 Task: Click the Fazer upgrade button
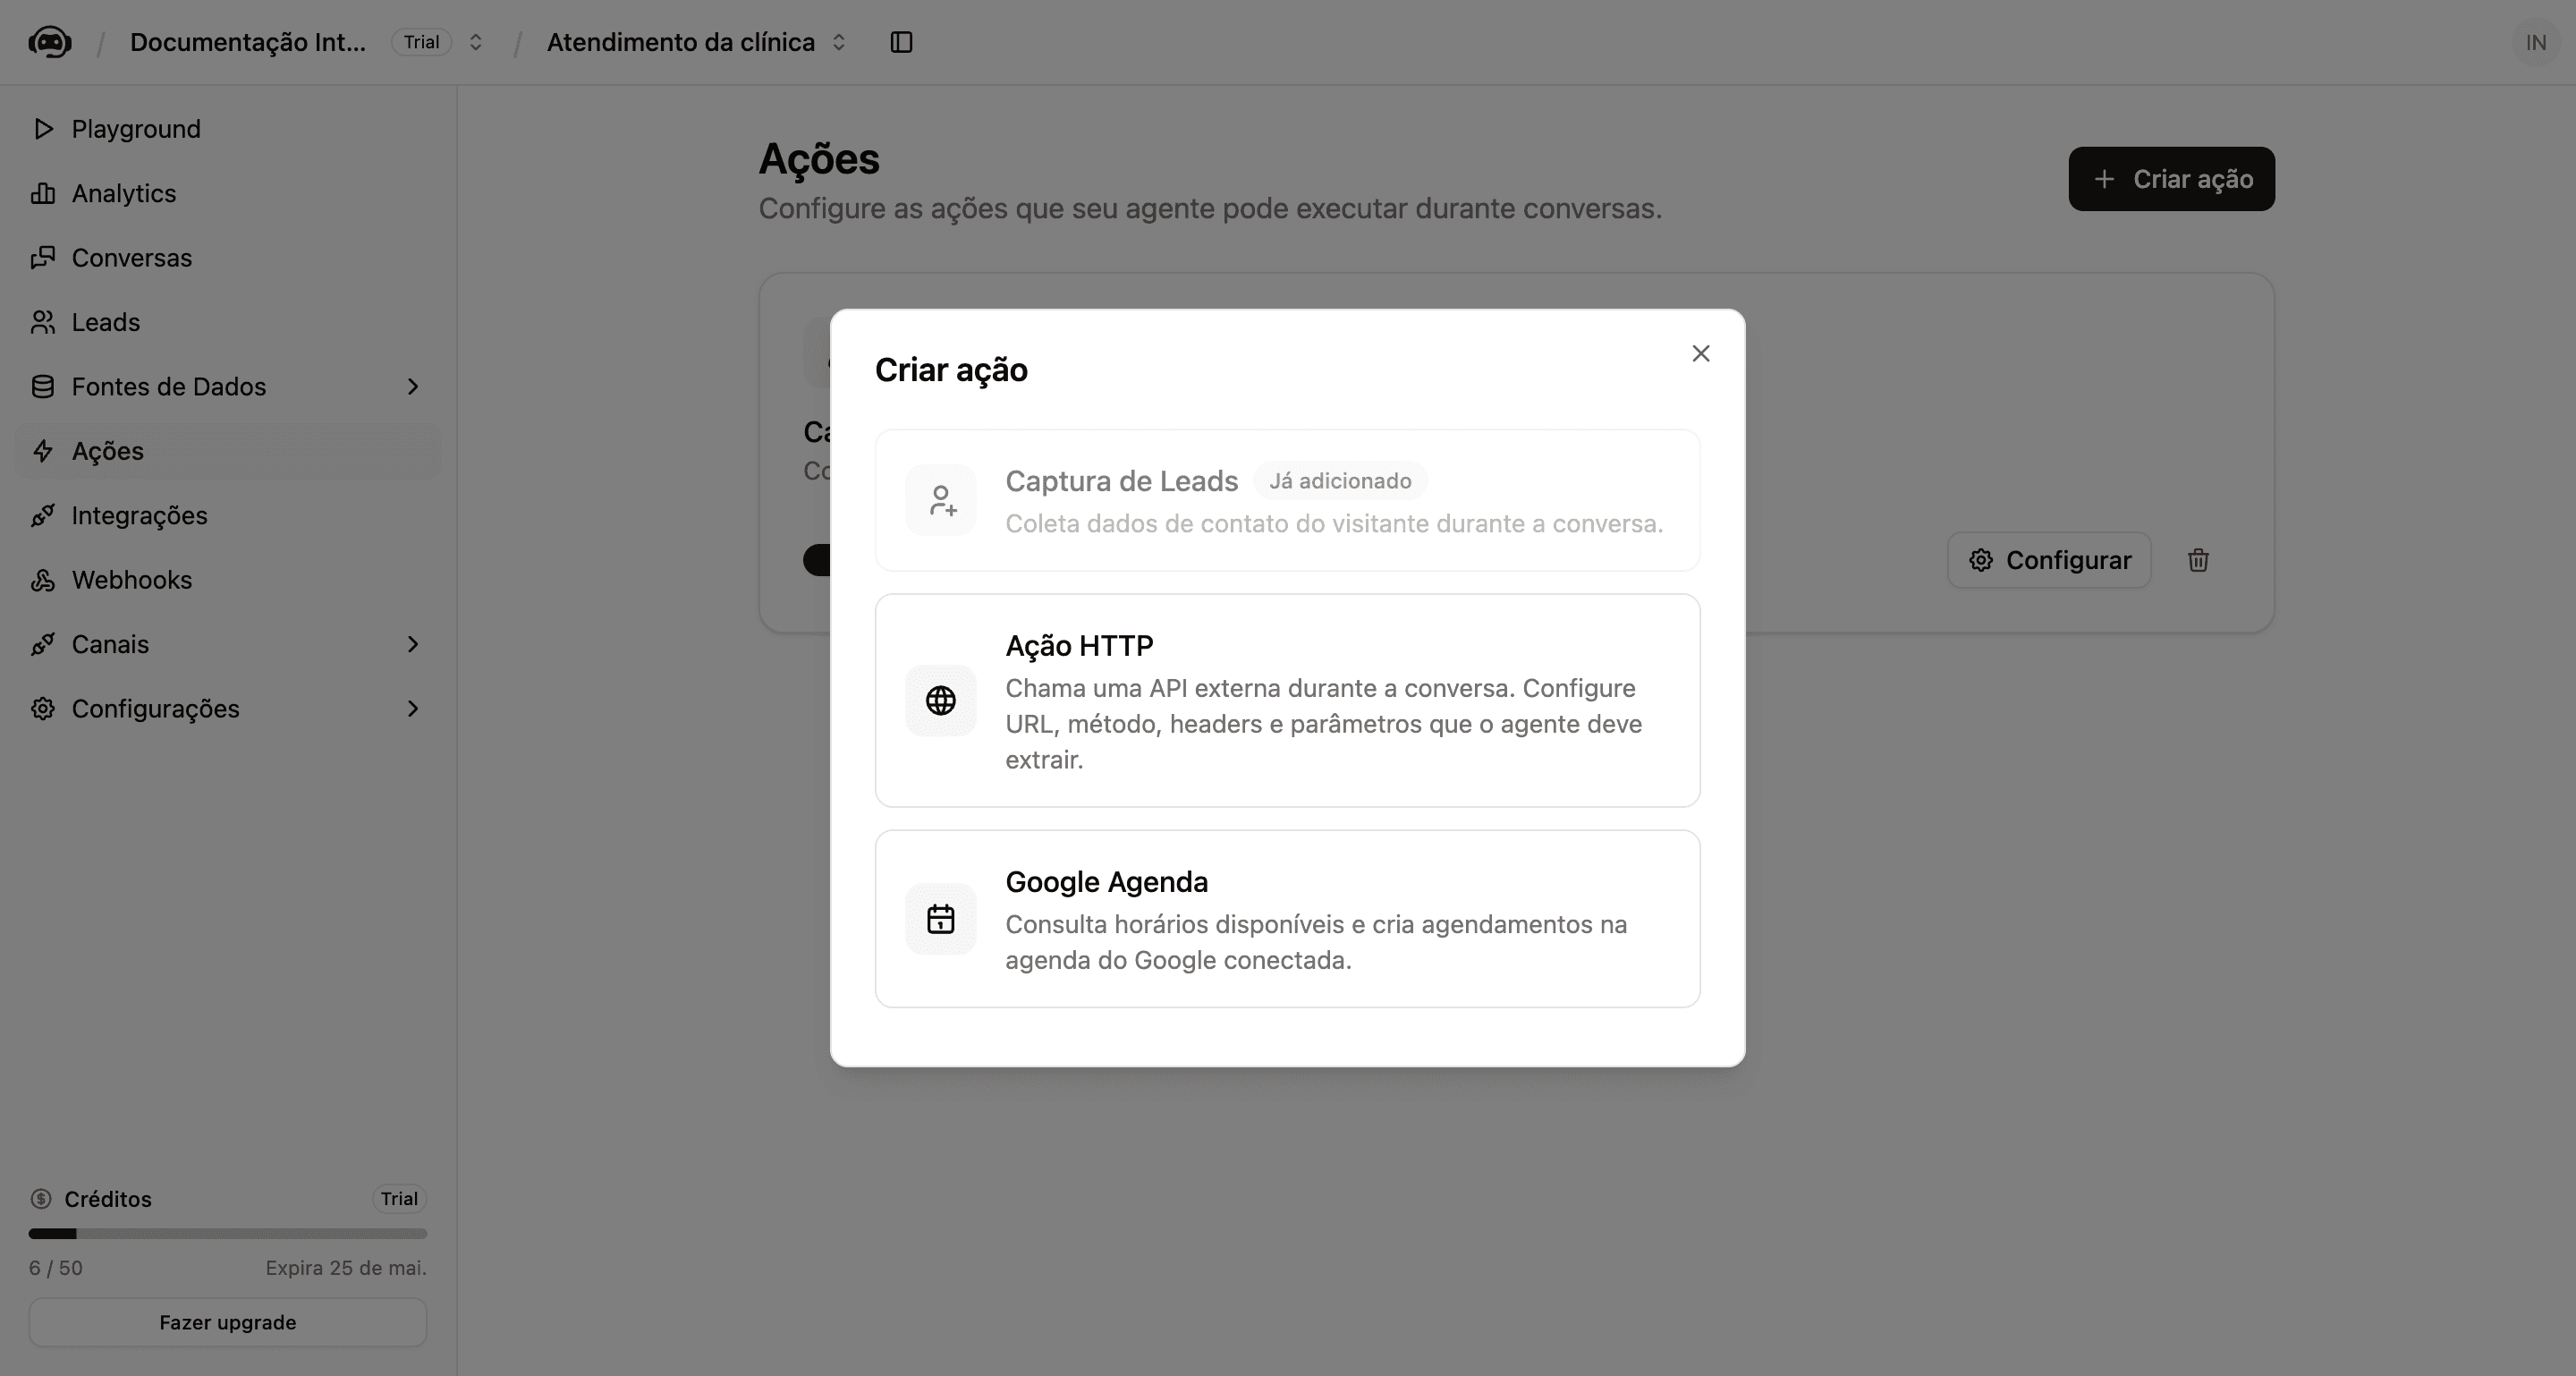(228, 1322)
